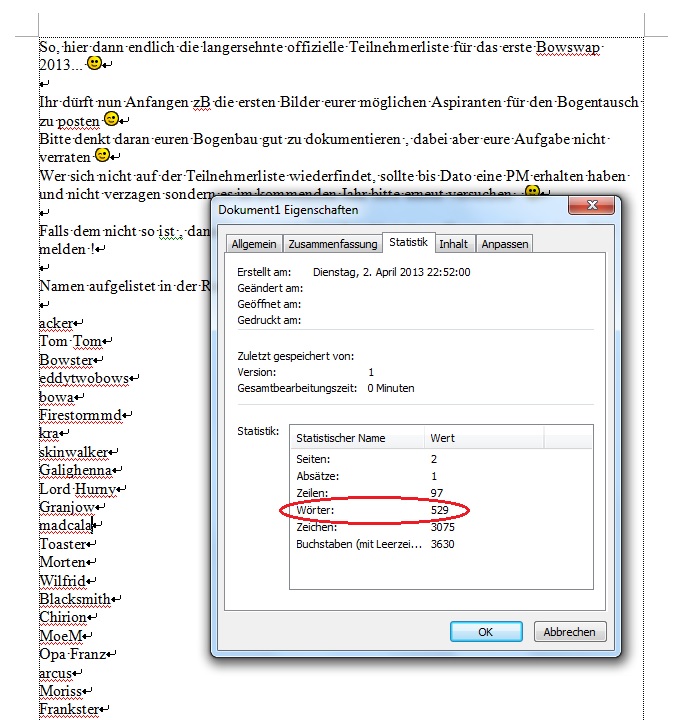
Task: Click the misspelled word "Bowswap" in document
Action: (x=570, y=46)
